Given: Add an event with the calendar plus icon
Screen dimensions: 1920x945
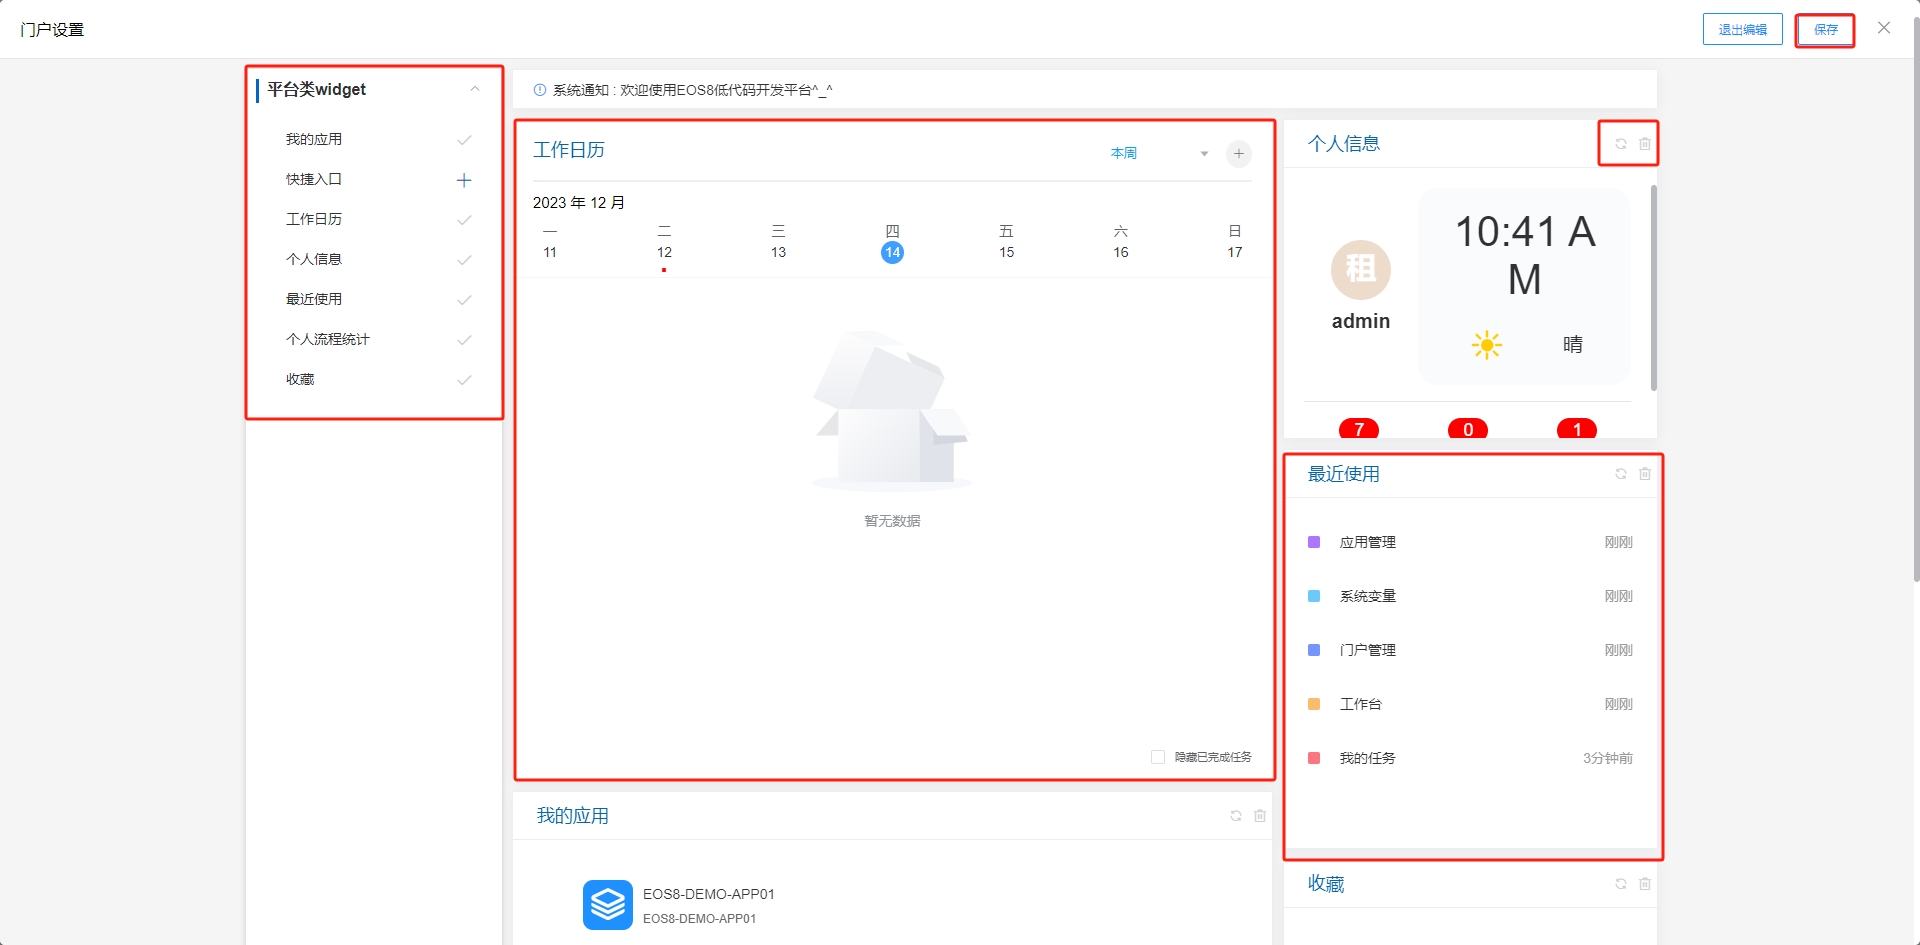Looking at the screenshot, I should pyautogui.click(x=1238, y=154).
